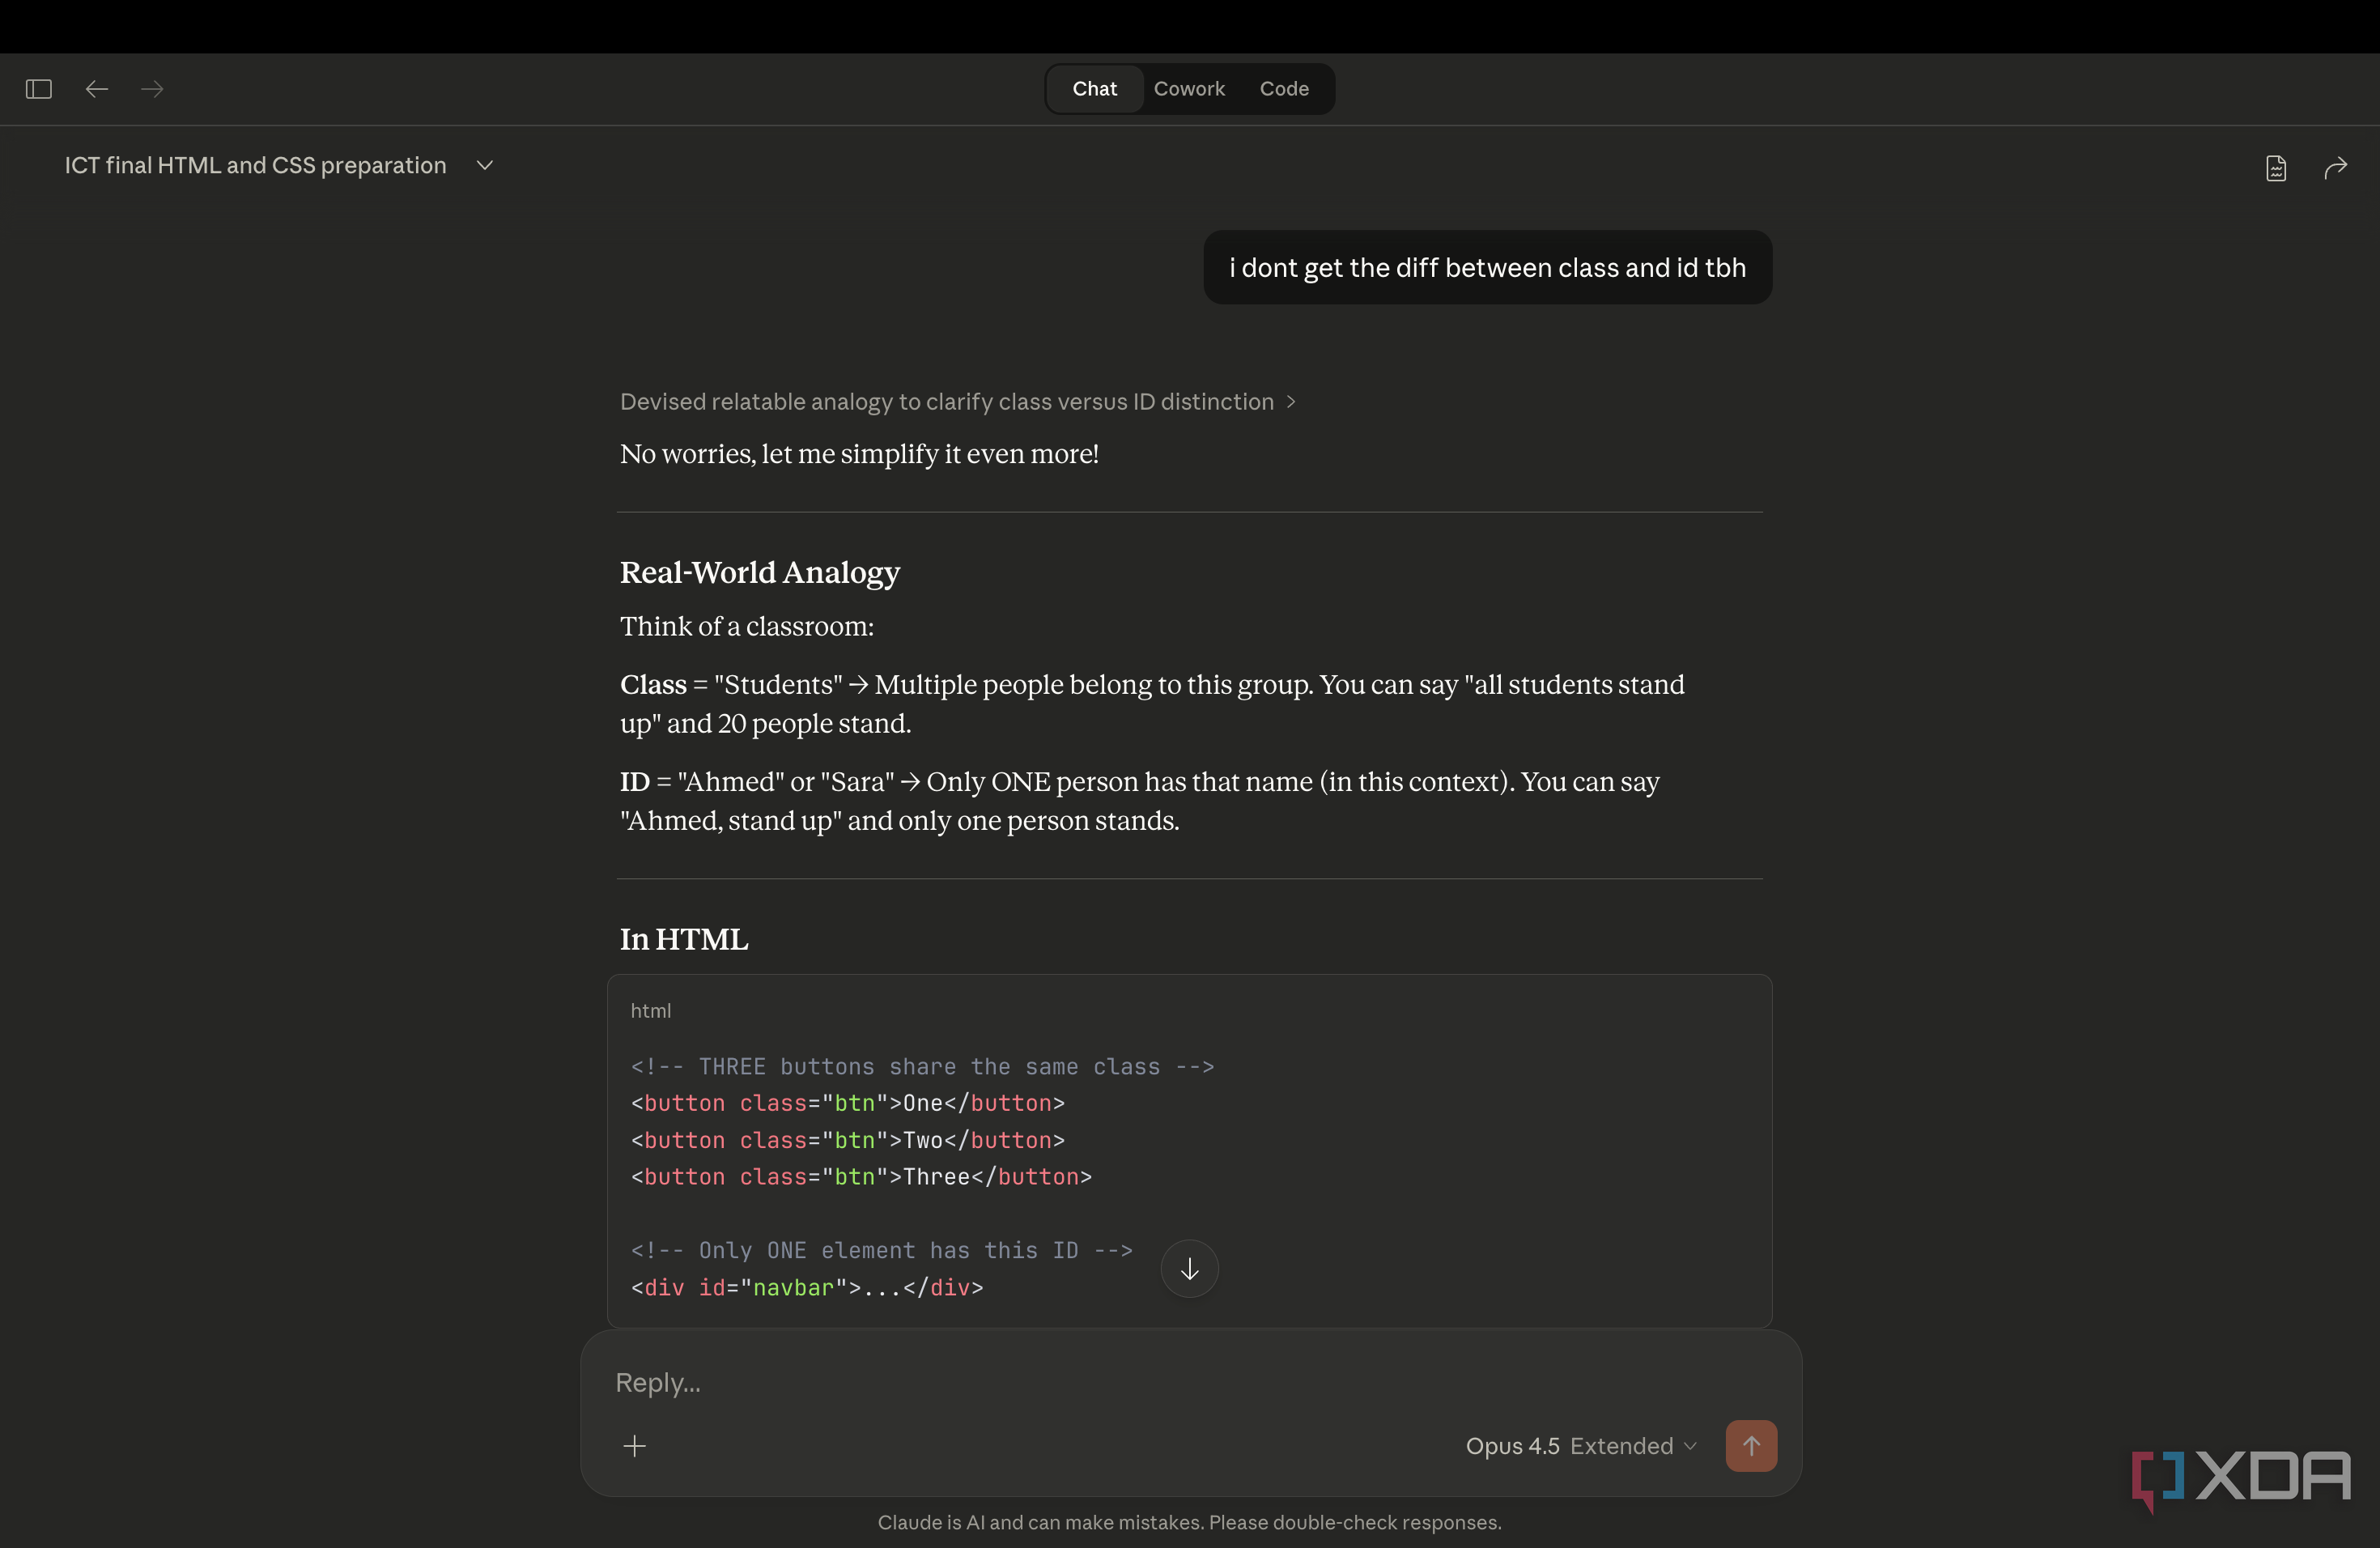Click the 'ID = "Ahmed" or "Sara"' paragraph

[x=1139, y=801]
